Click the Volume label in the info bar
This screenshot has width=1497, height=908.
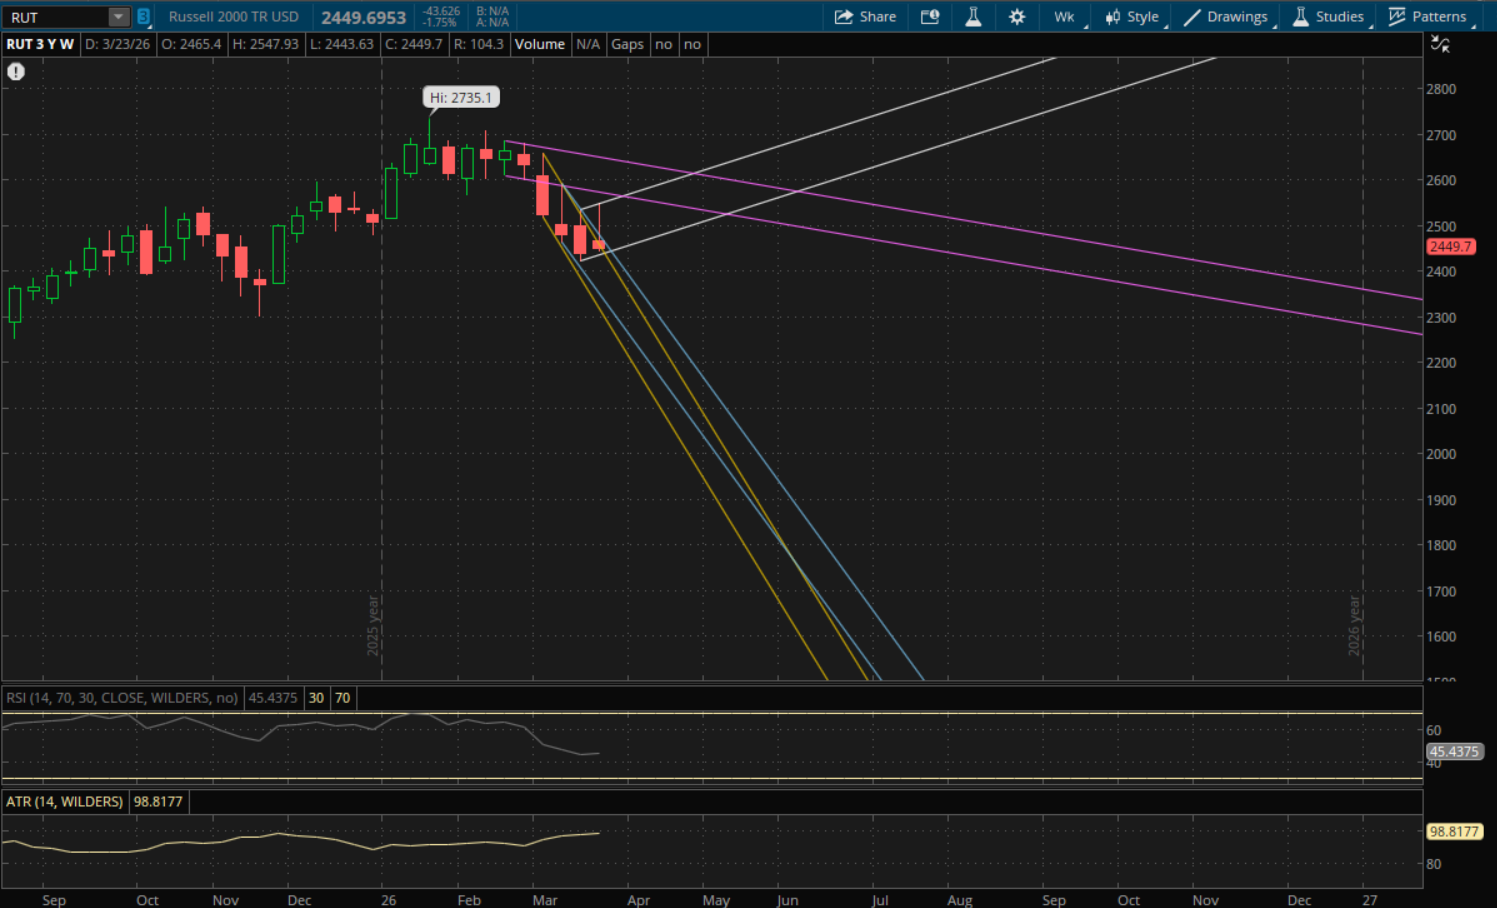(x=539, y=44)
